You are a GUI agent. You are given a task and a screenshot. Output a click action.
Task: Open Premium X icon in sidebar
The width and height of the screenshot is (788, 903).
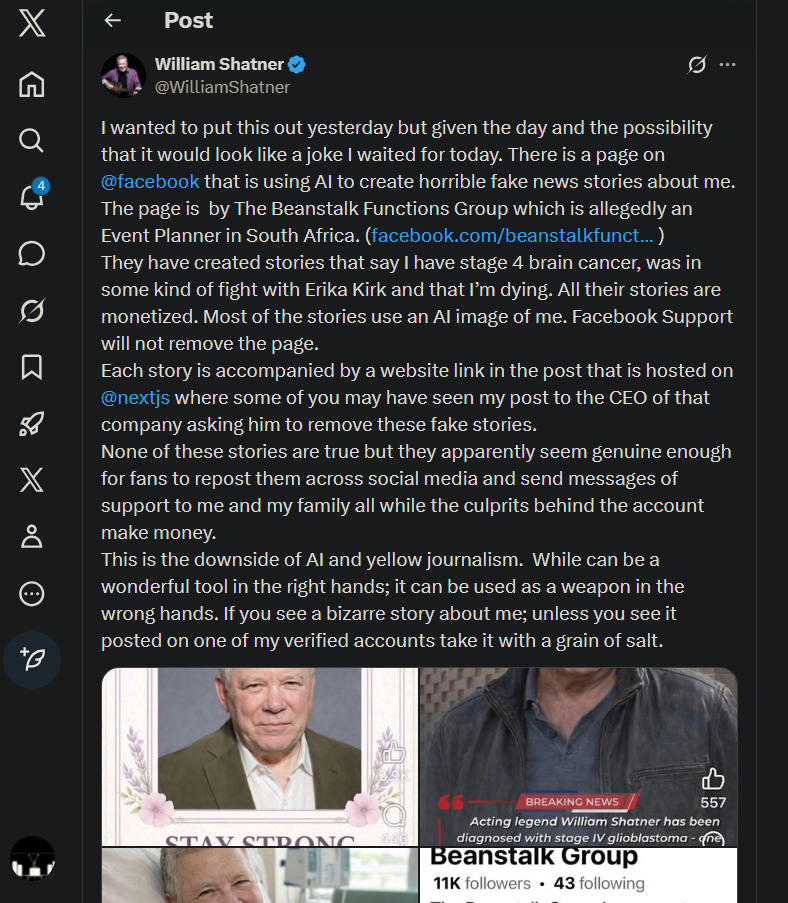click(32, 480)
